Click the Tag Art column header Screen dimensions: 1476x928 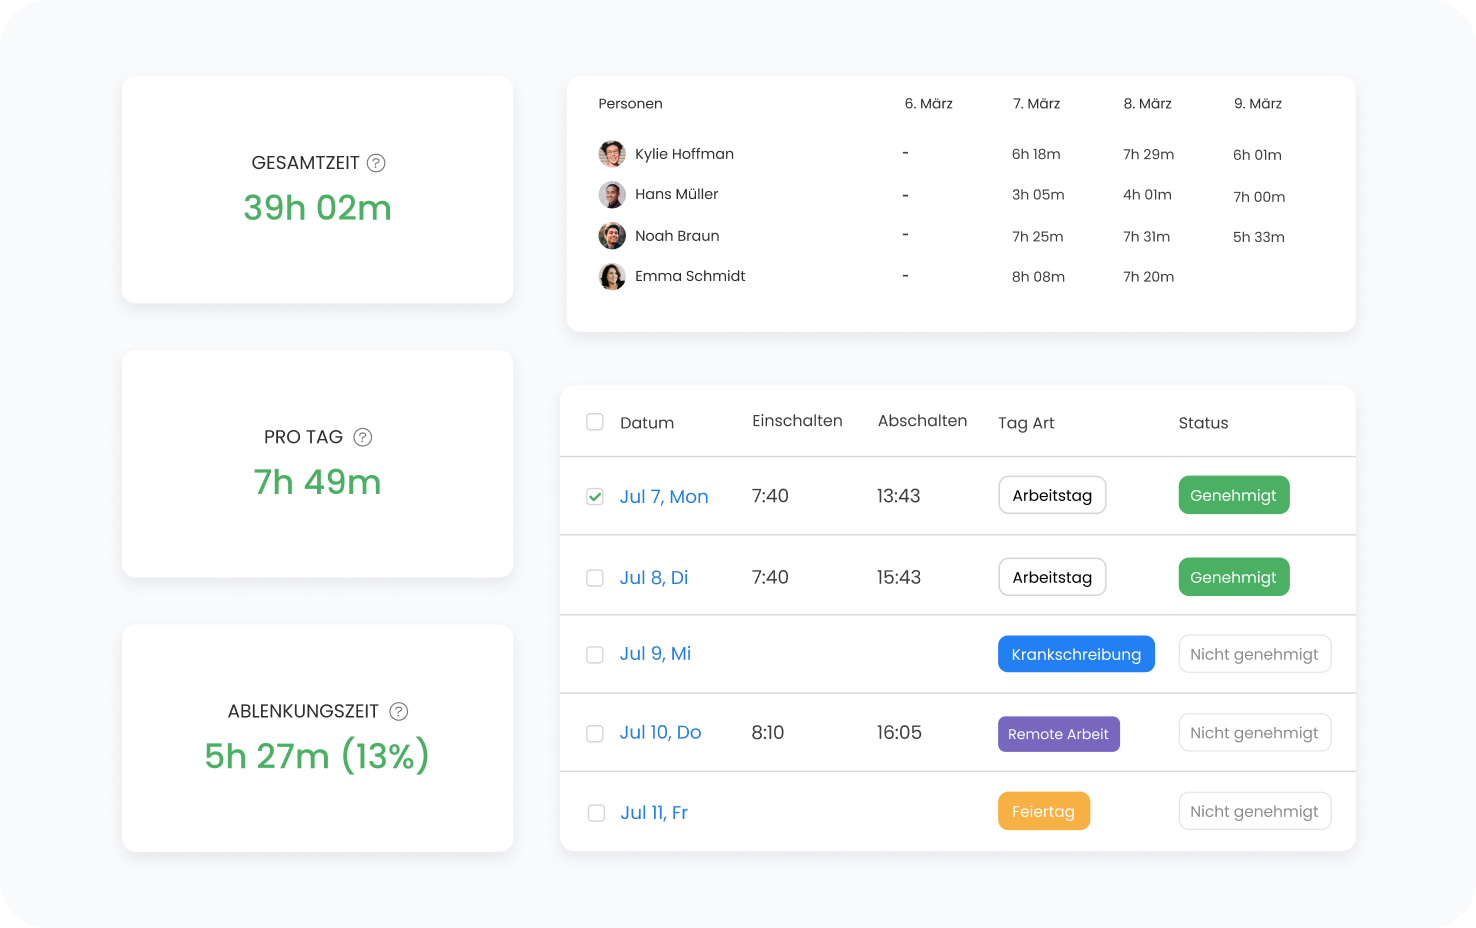click(x=1026, y=423)
